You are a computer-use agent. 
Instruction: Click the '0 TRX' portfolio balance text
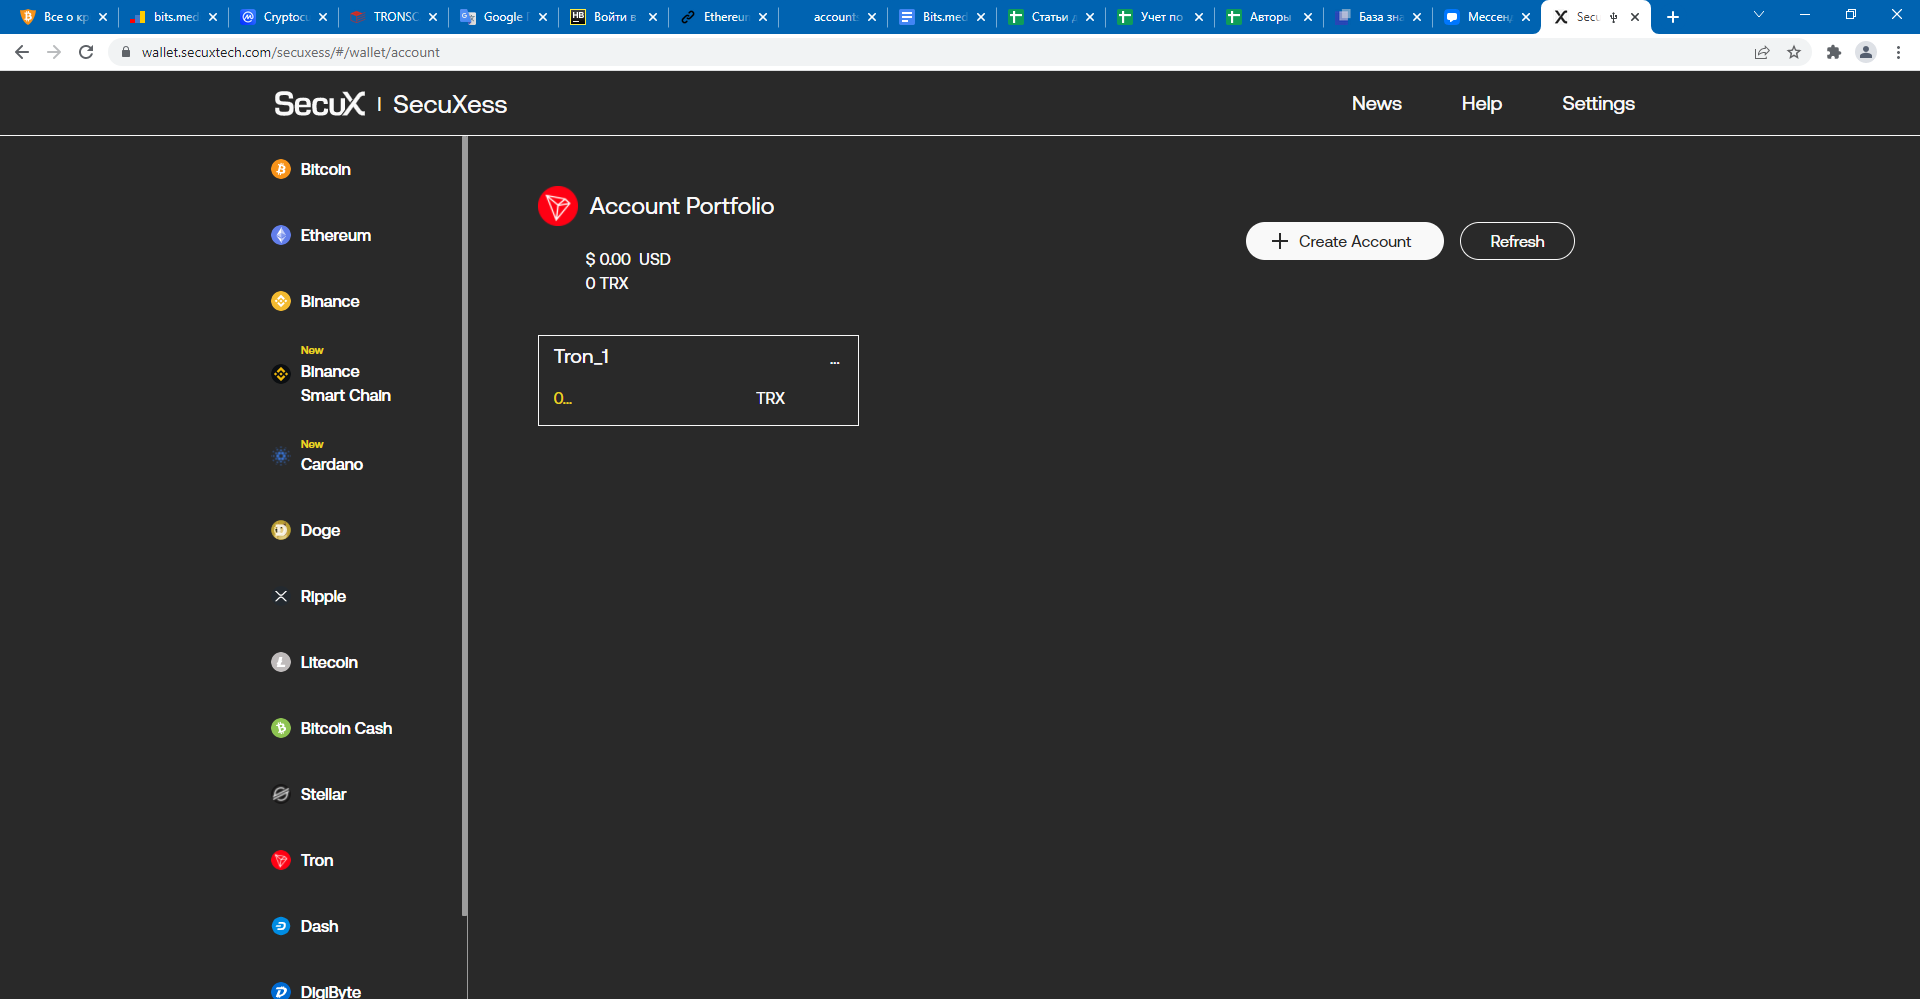[x=607, y=283]
